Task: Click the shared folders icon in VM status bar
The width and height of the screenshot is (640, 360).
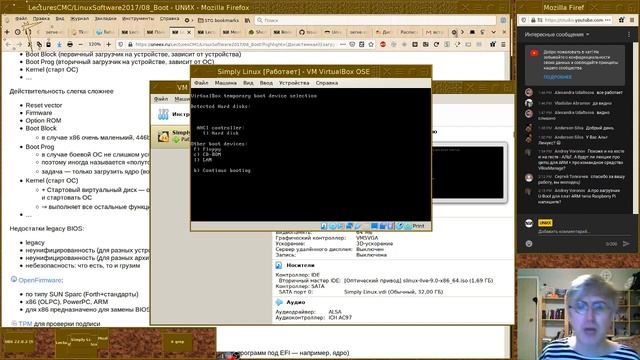Action: (365, 226)
